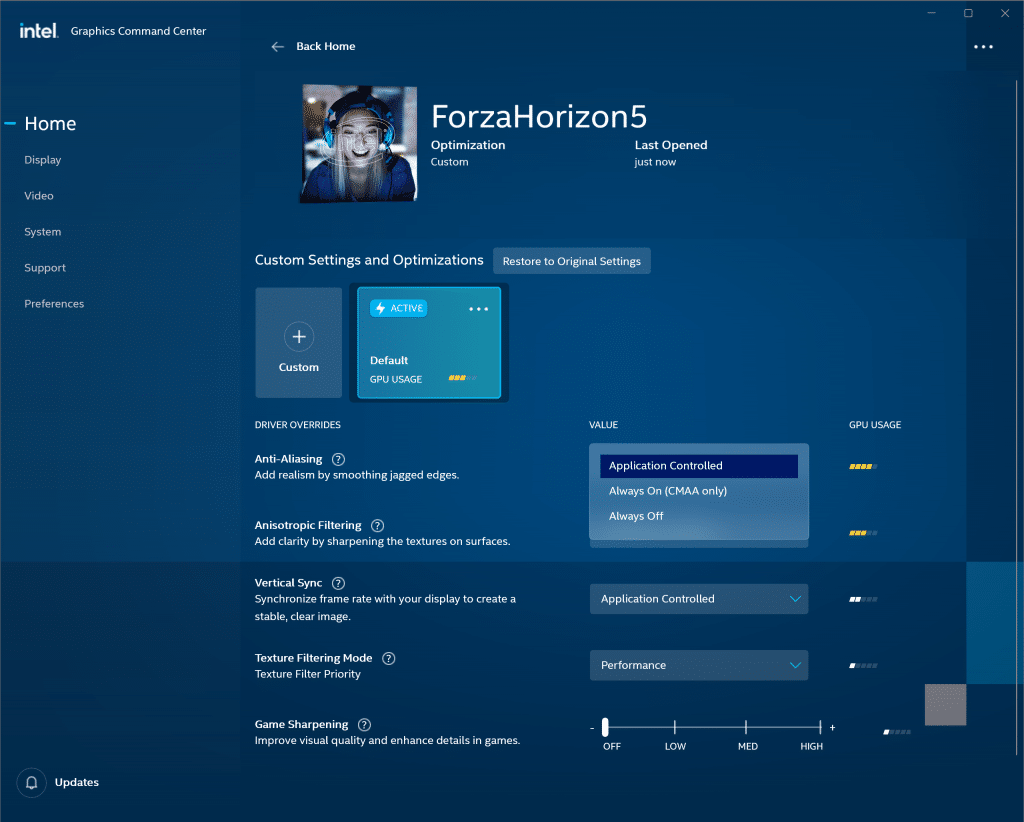Screen dimensions: 1024x822
Task: Open the Video section
Action: point(39,196)
